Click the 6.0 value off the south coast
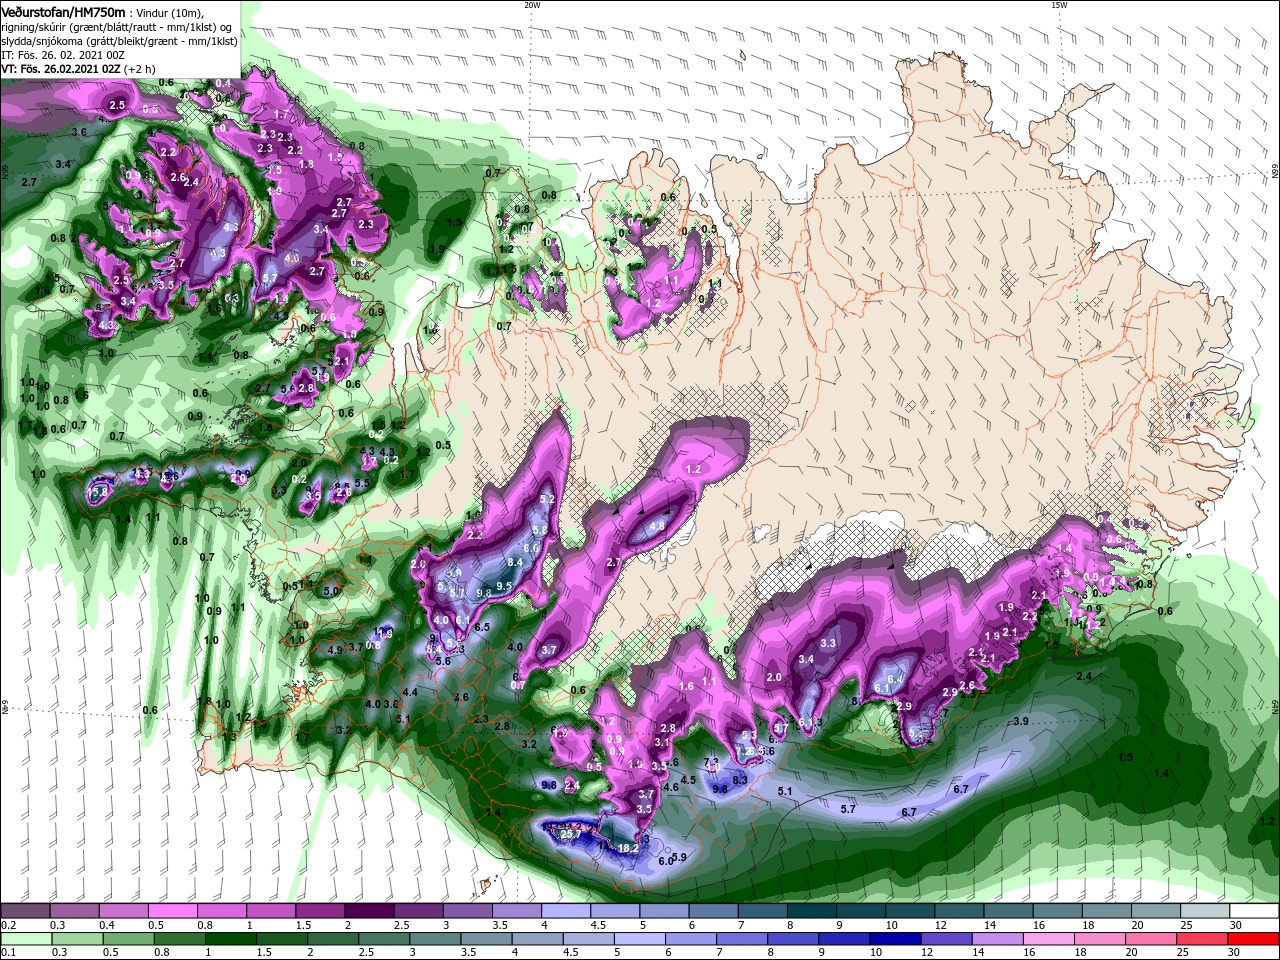1280x960 pixels. tap(666, 861)
